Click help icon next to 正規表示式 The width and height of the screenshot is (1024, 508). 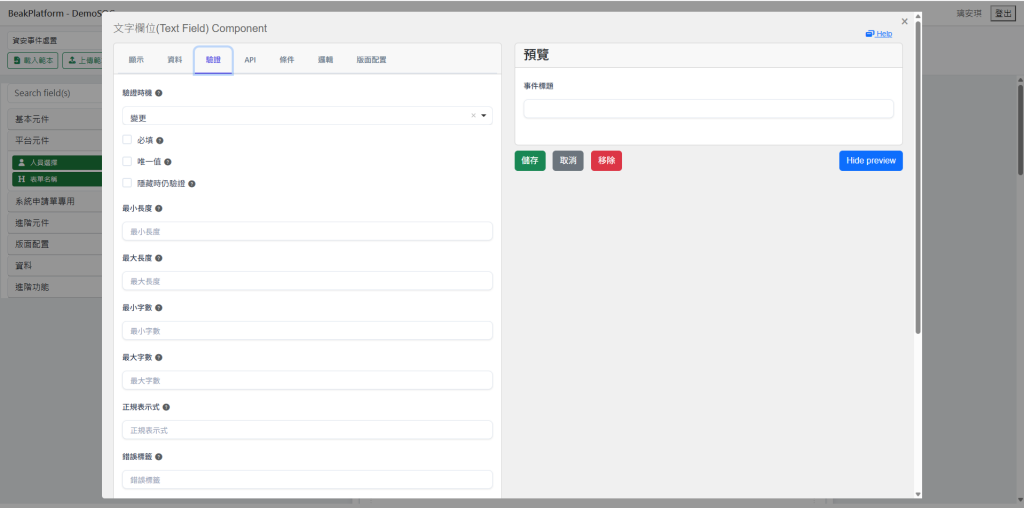[166, 407]
